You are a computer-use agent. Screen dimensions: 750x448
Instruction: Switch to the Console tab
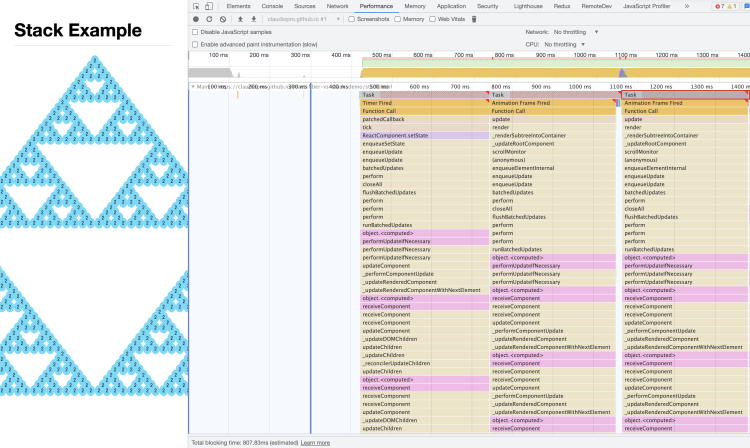272,6
